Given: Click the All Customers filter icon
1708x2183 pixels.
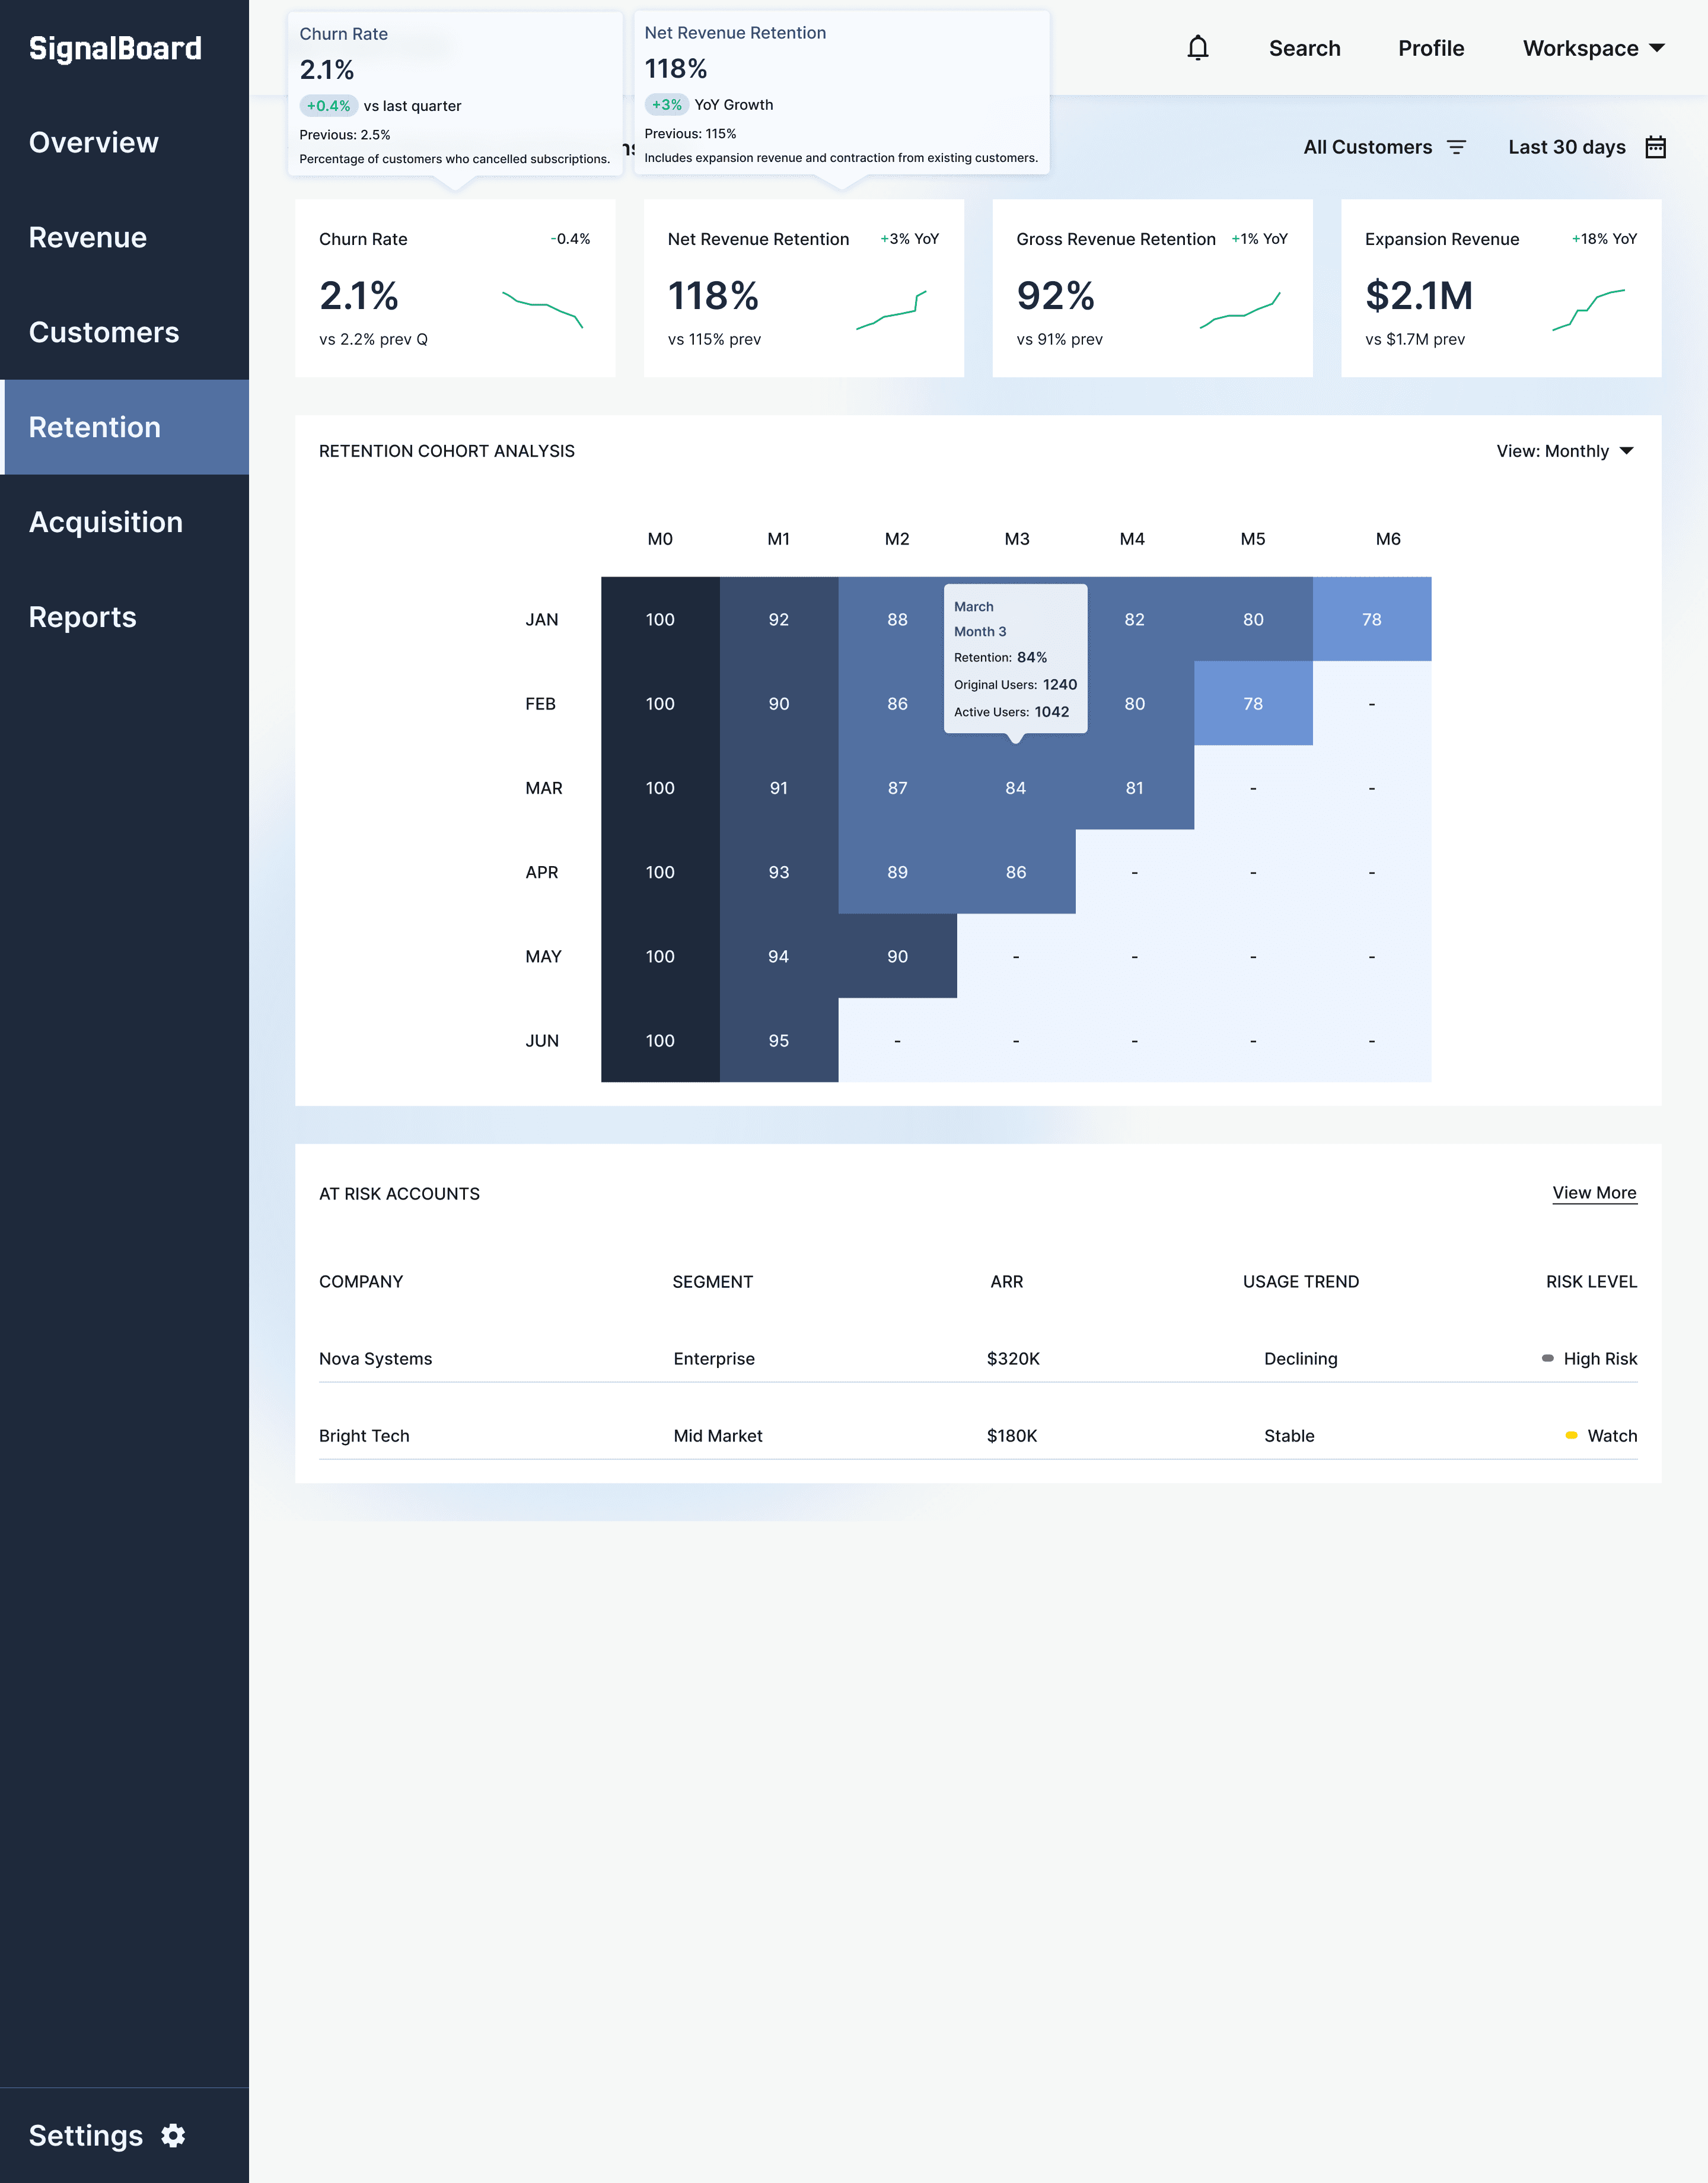Looking at the screenshot, I should pyautogui.click(x=1456, y=147).
